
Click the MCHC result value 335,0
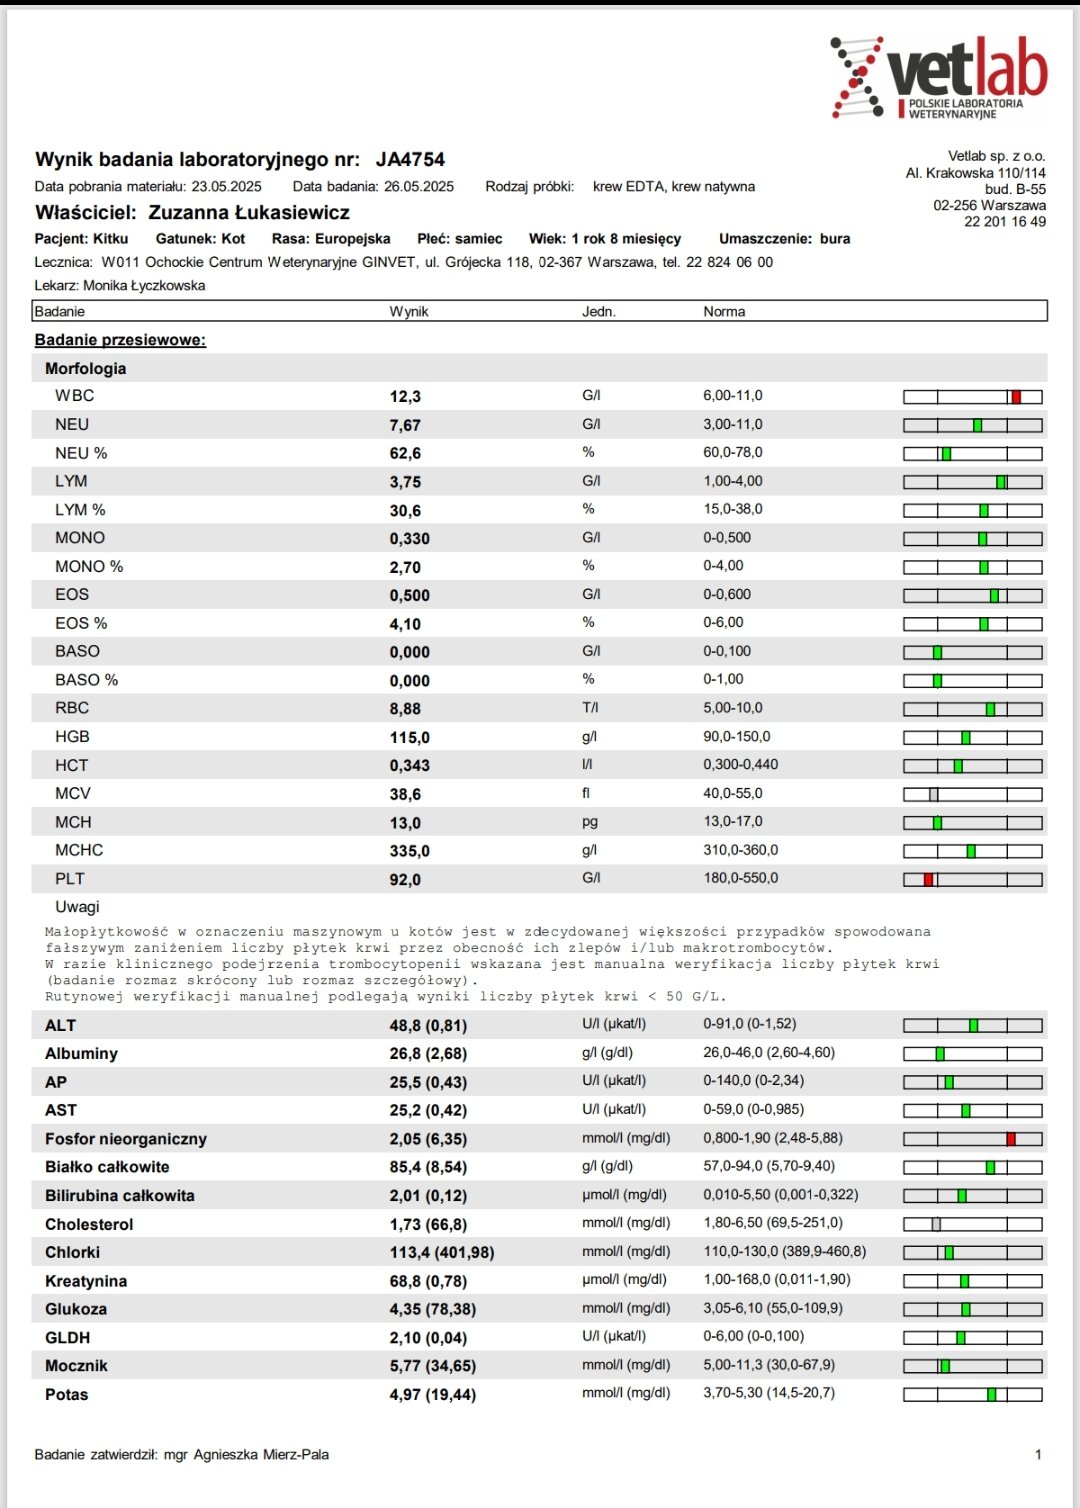click(x=410, y=852)
